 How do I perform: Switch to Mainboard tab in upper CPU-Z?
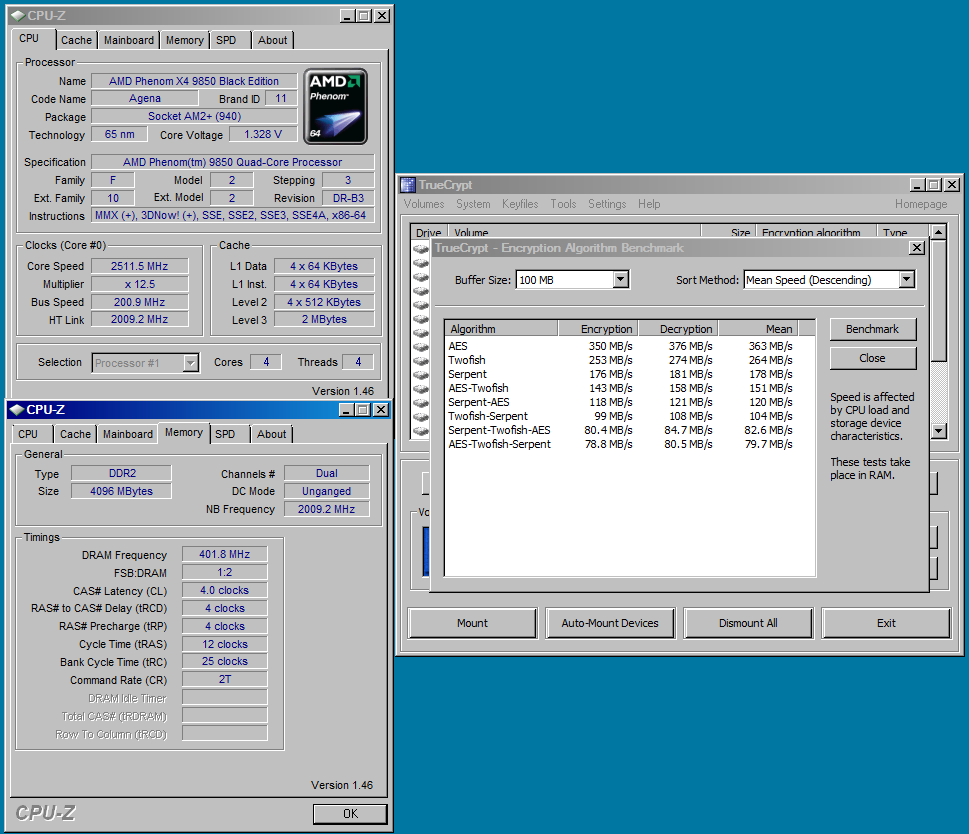click(x=129, y=40)
